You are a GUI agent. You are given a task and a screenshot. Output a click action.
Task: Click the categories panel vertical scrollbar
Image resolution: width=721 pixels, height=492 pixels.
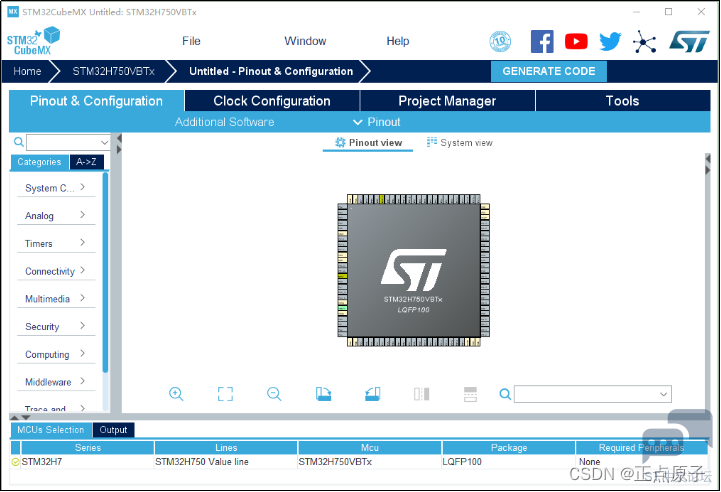pyautogui.click(x=105, y=272)
